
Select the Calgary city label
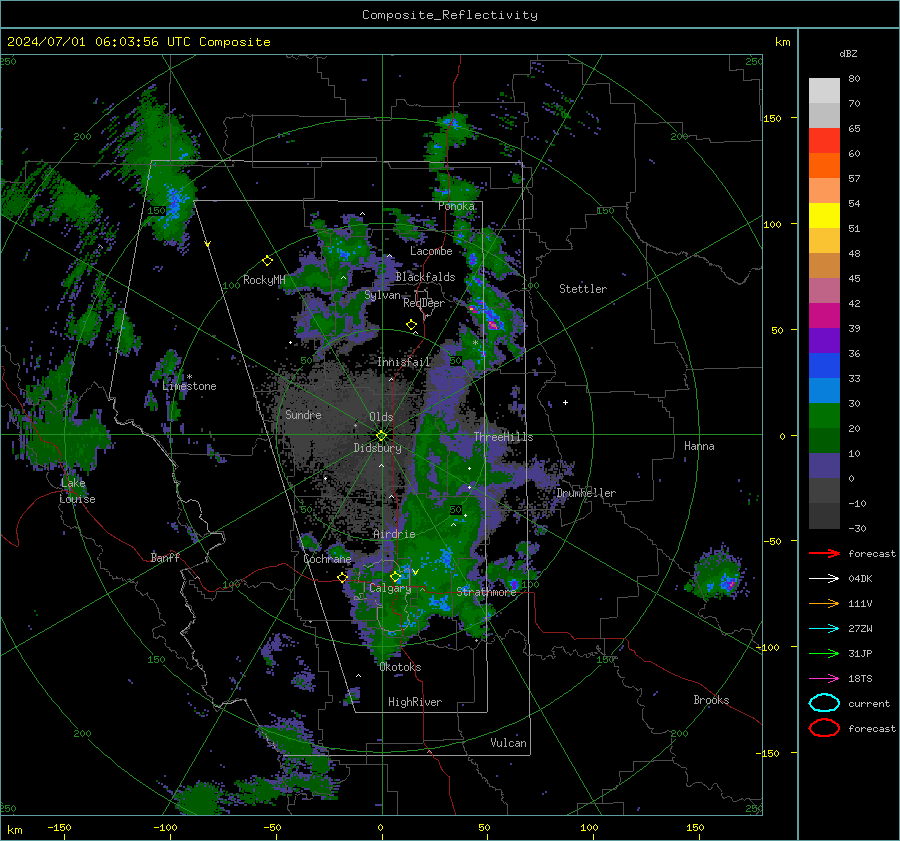click(390, 588)
